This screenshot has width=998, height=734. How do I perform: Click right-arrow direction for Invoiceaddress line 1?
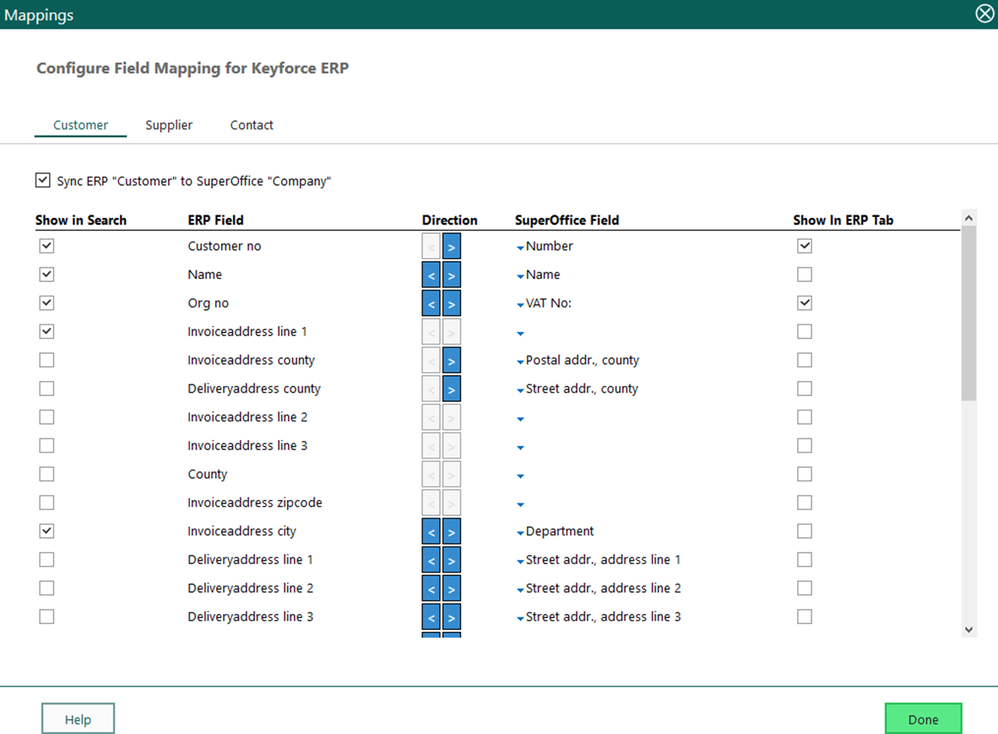[451, 332]
